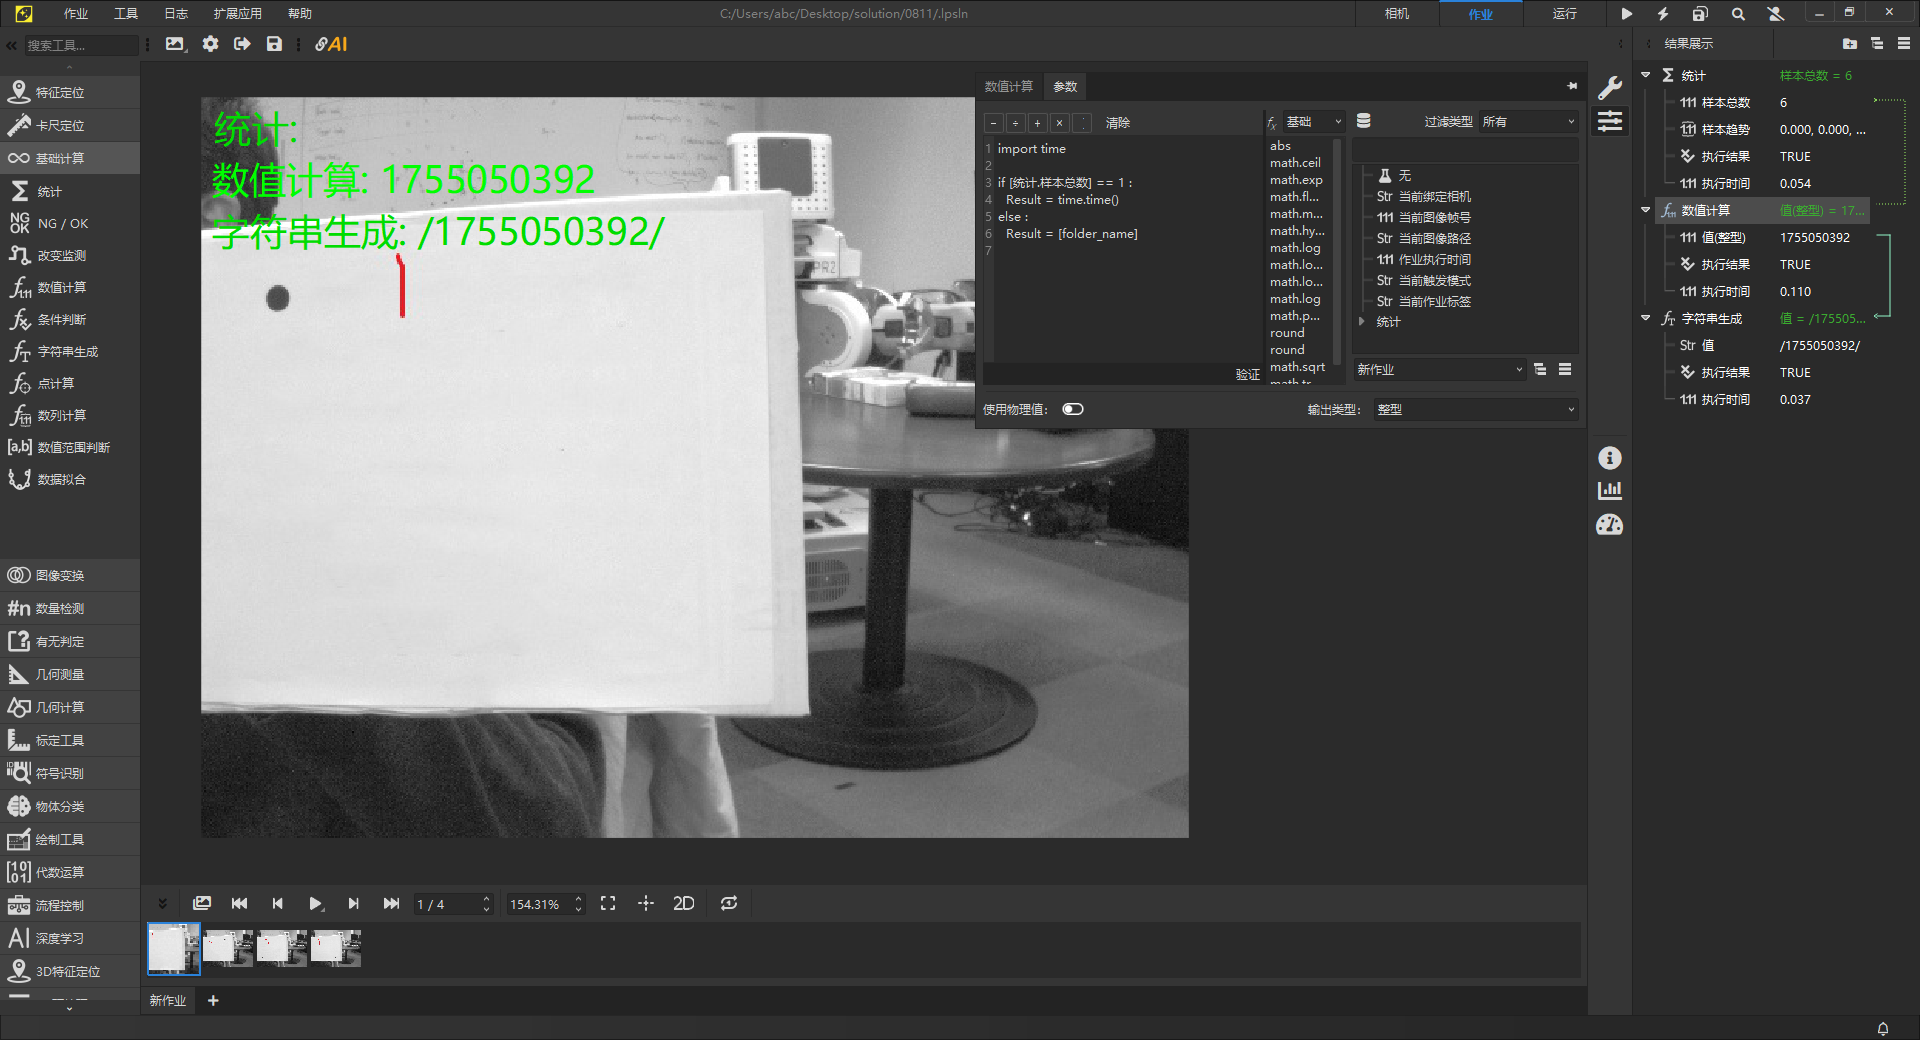
Task: Click the 验证 button under code editor
Action: pyautogui.click(x=1247, y=375)
